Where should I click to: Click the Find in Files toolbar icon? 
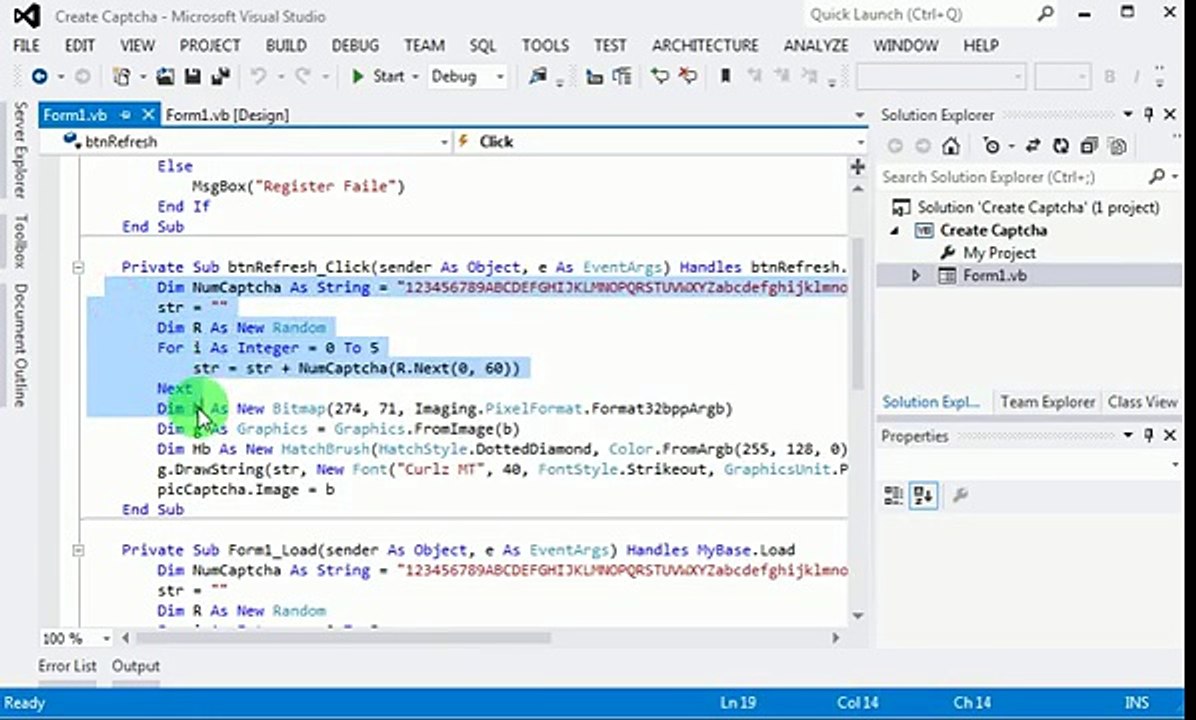pos(538,76)
